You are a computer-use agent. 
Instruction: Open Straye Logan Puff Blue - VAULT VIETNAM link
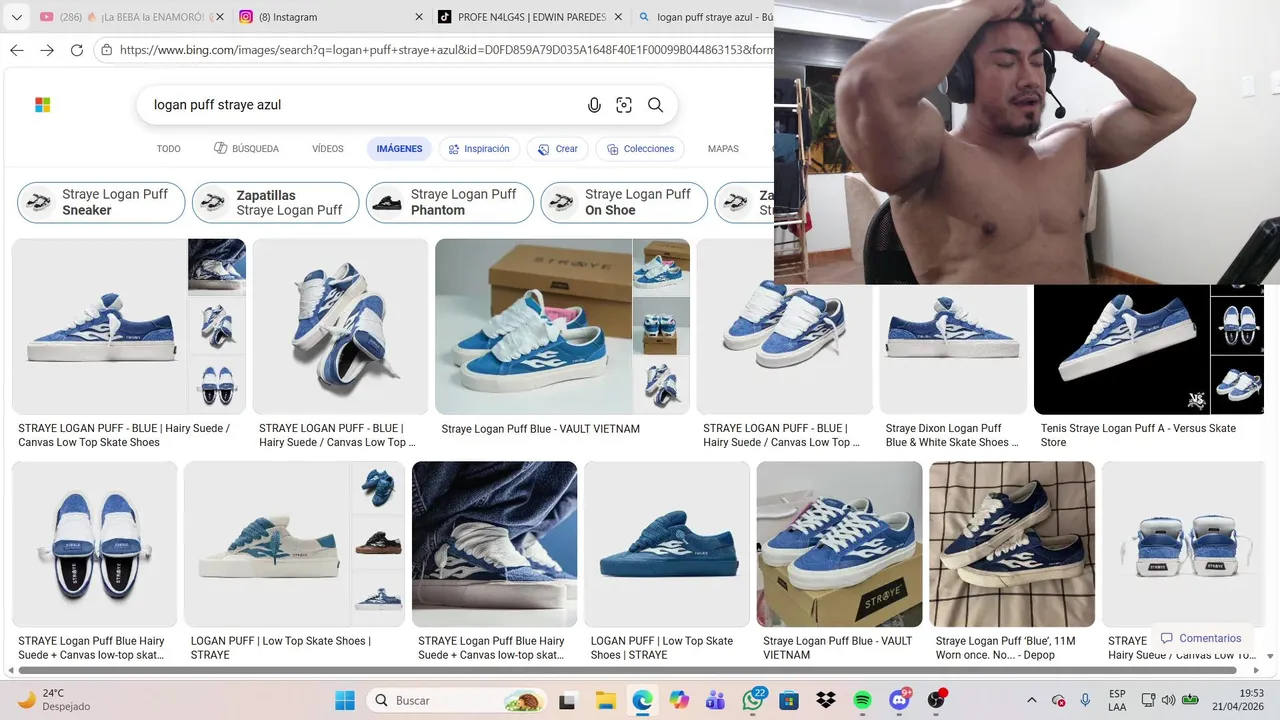(541, 429)
